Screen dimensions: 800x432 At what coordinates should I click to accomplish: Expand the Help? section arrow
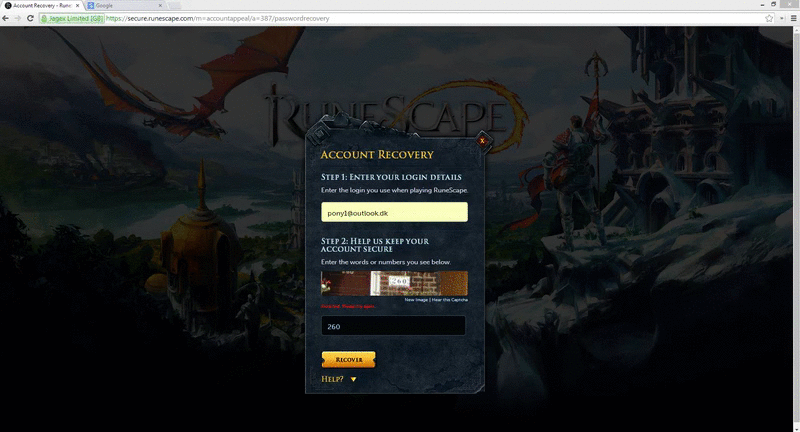[x=353, y=379]
